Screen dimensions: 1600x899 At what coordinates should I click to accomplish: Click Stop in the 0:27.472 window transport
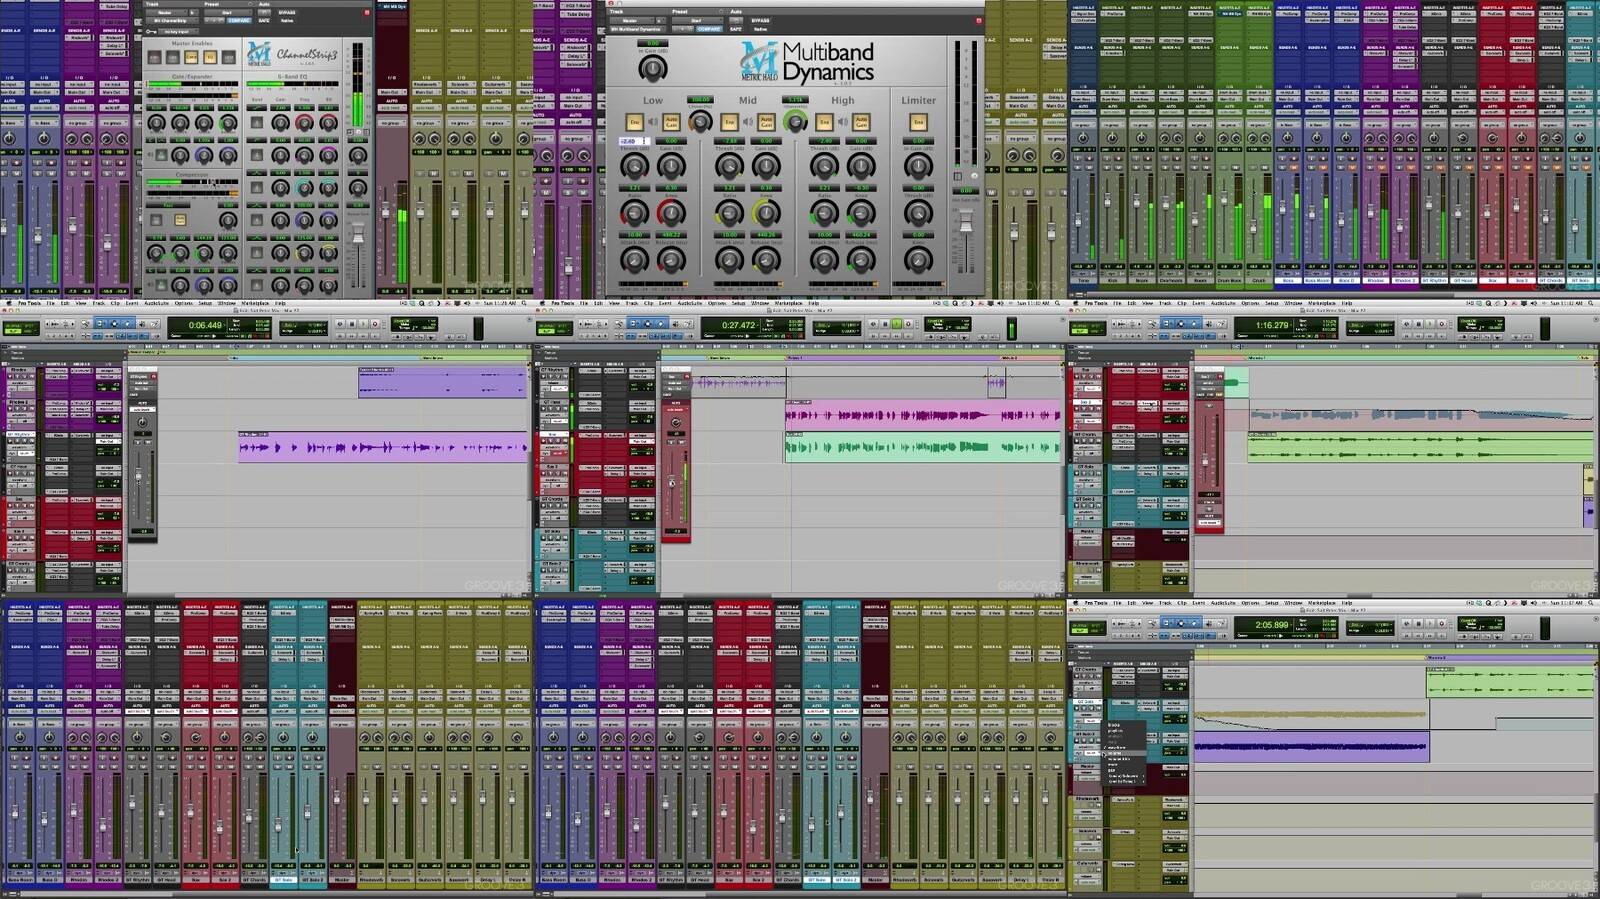point(885,324)
